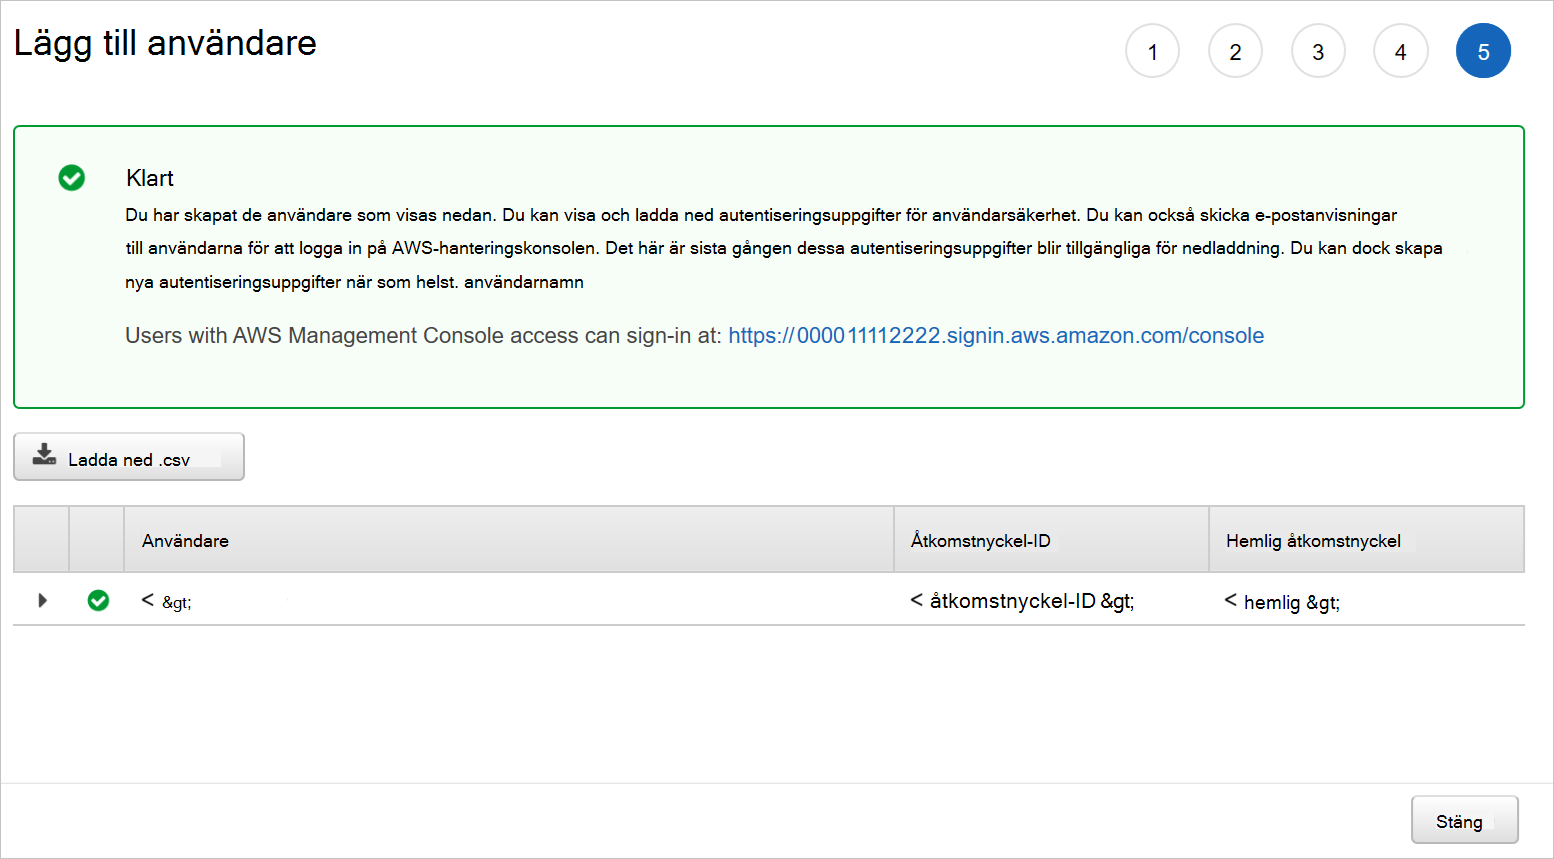Select the active step 5 circle

tap(1483, 51)
